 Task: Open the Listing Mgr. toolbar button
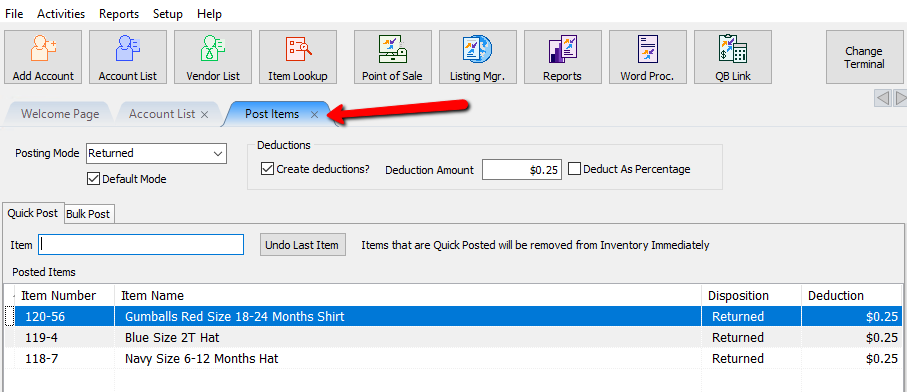[478, 57]
